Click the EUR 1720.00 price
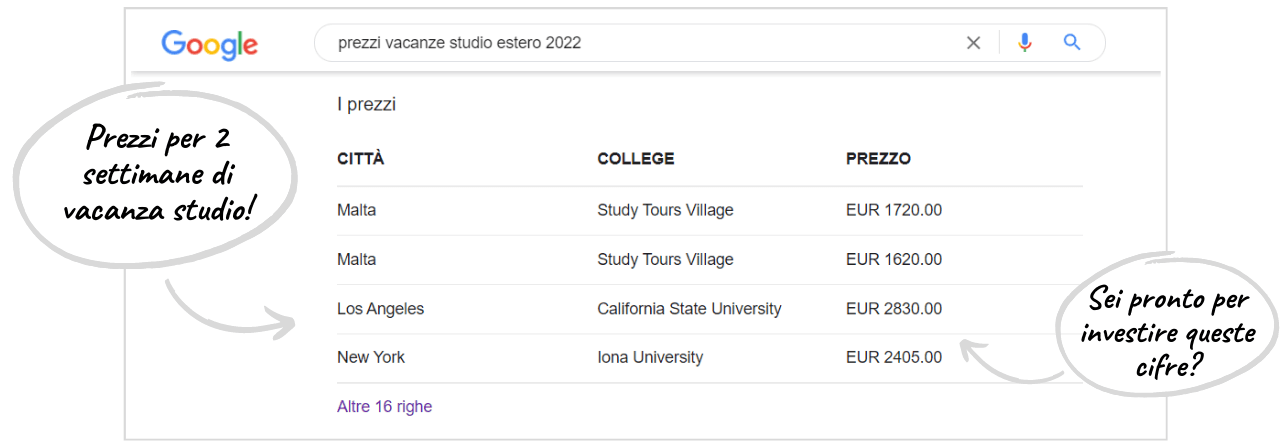 point(893,210)
